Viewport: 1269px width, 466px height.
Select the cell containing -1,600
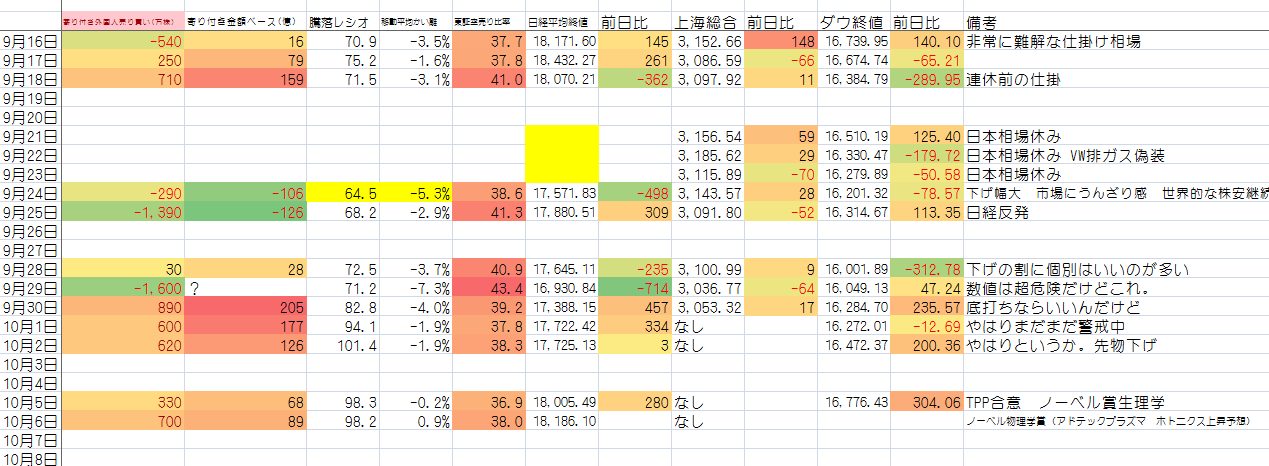[122, 288]
